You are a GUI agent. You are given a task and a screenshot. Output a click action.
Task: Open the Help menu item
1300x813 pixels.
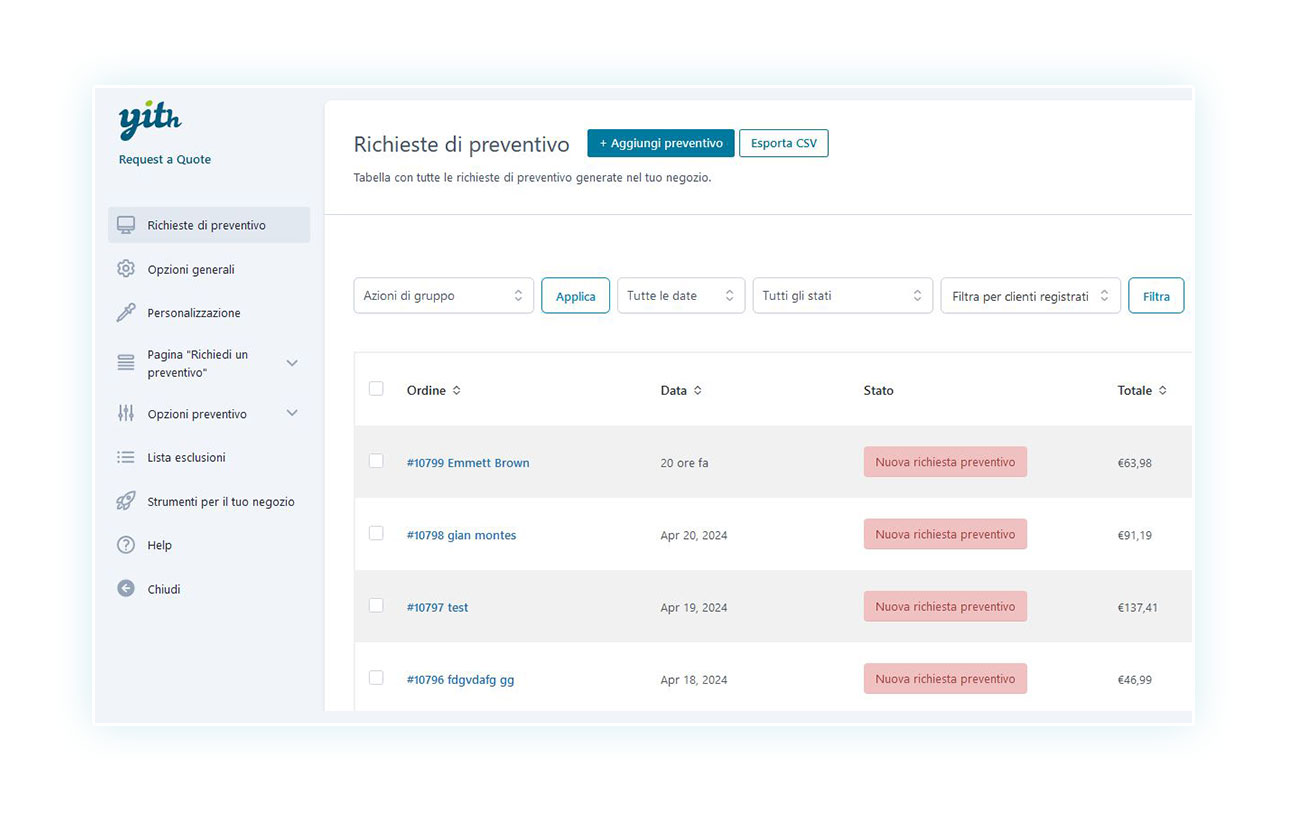coord(160,546)
